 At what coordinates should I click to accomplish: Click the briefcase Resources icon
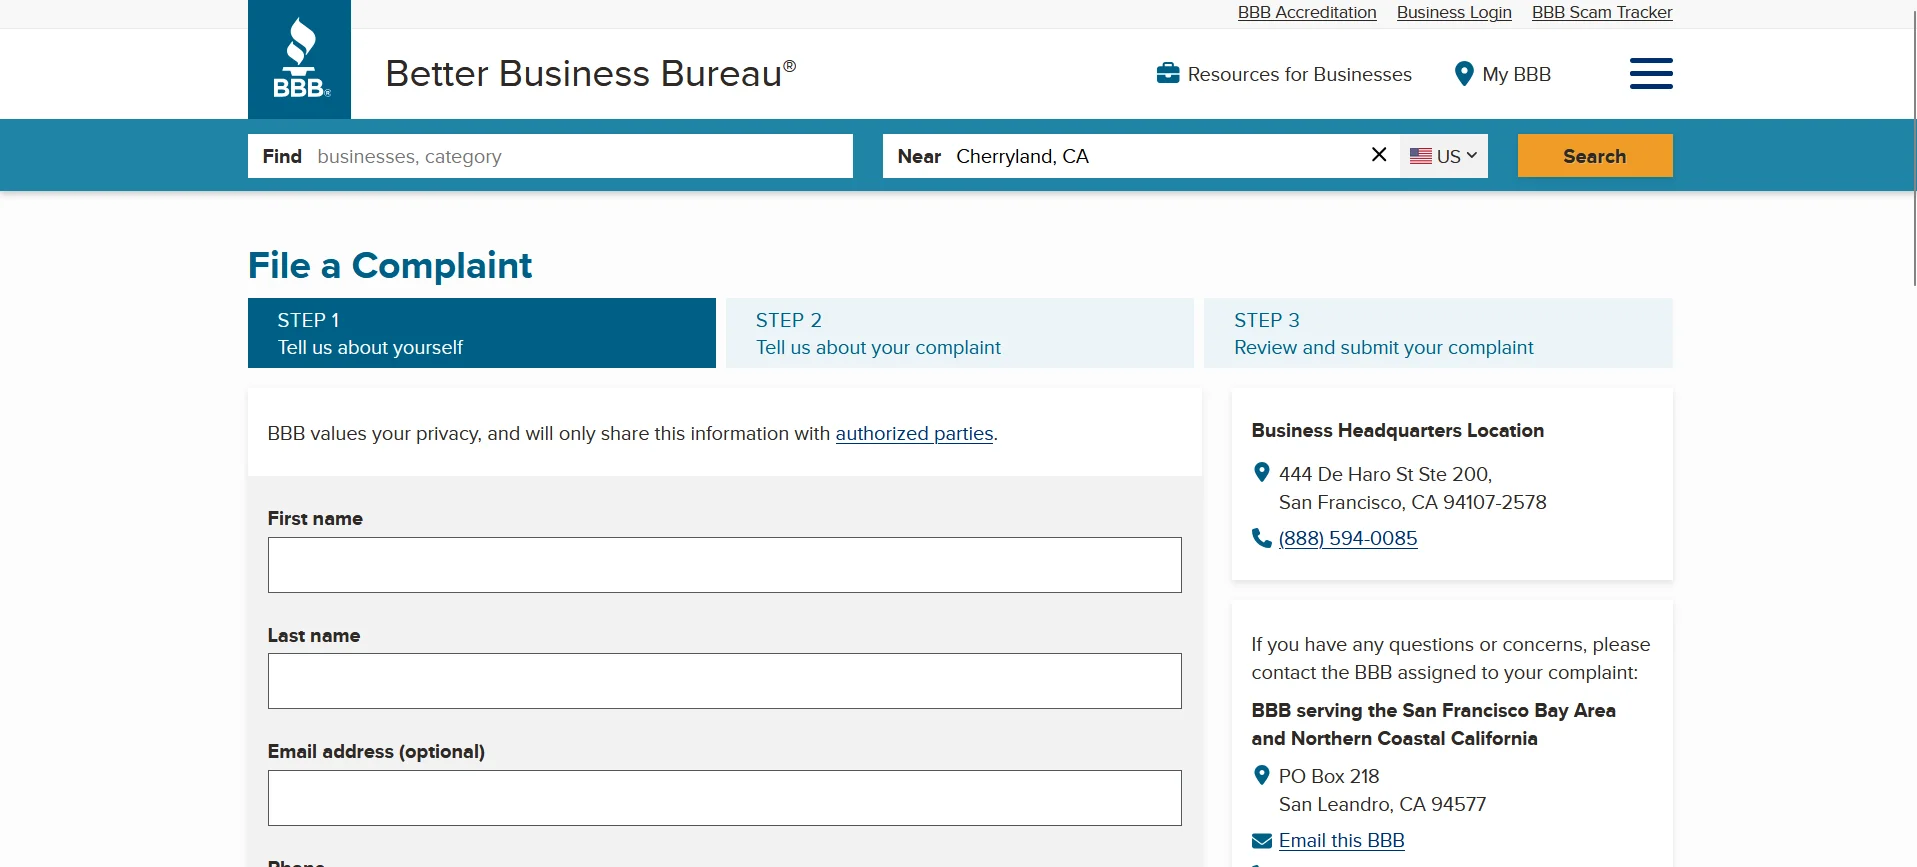pyautogui.click(x=1167, y=74)
